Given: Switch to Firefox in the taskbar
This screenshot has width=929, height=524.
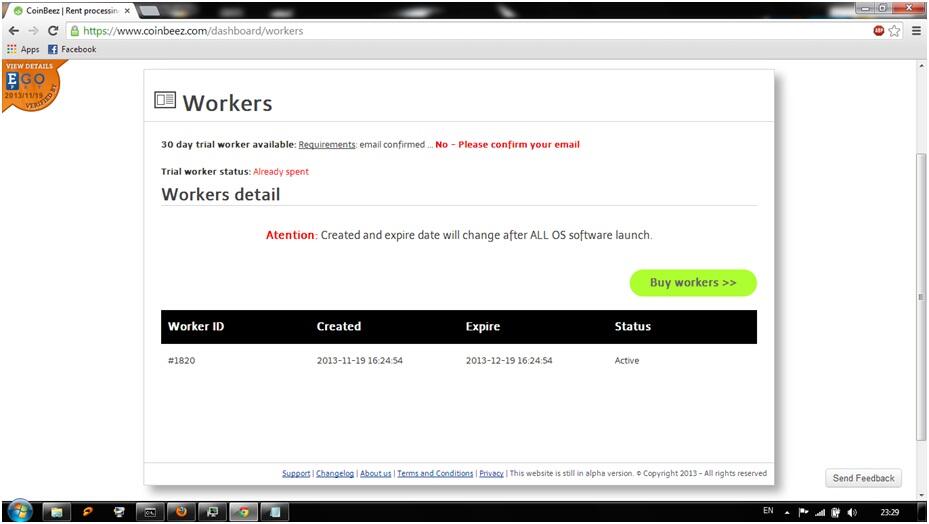Looking at the screenshot, I should click(182, 512).
